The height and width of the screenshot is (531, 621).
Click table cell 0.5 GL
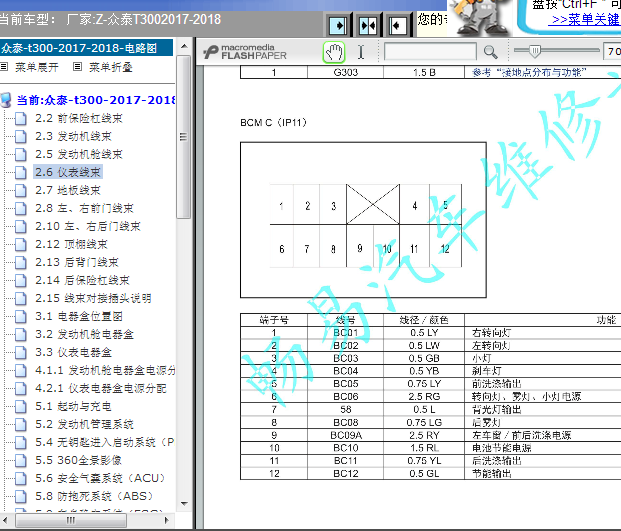[x=424, y=474]
